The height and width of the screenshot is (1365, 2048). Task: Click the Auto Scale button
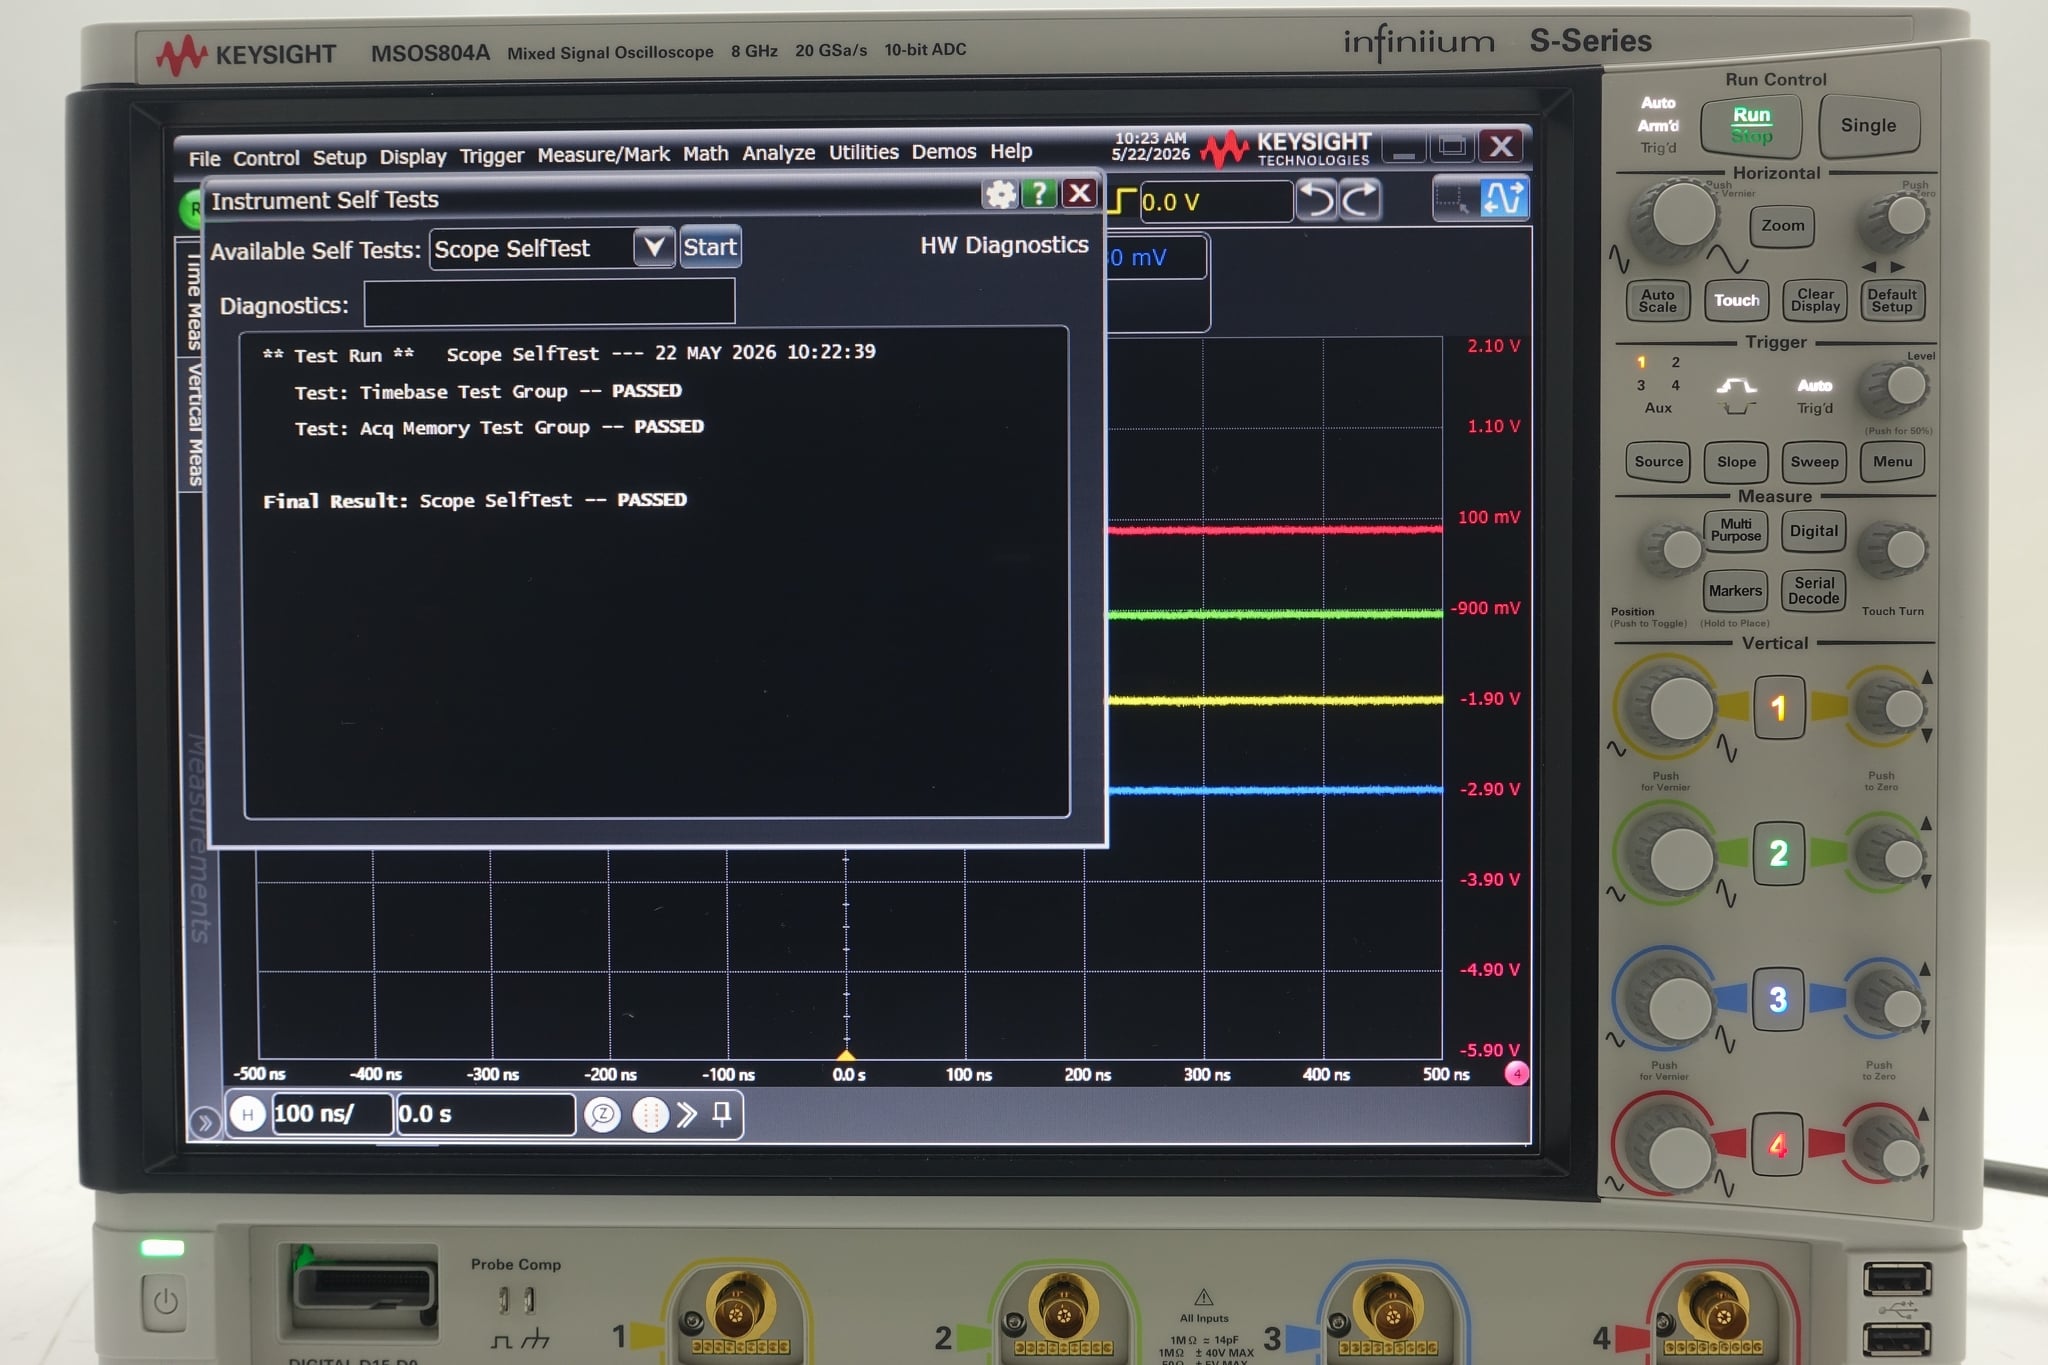1657,300
